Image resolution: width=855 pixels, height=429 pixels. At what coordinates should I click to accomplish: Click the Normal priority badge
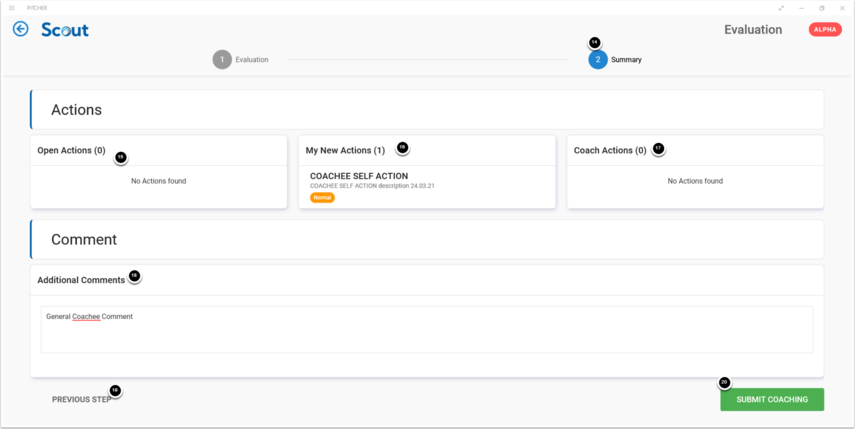click(x=322, y=198)
